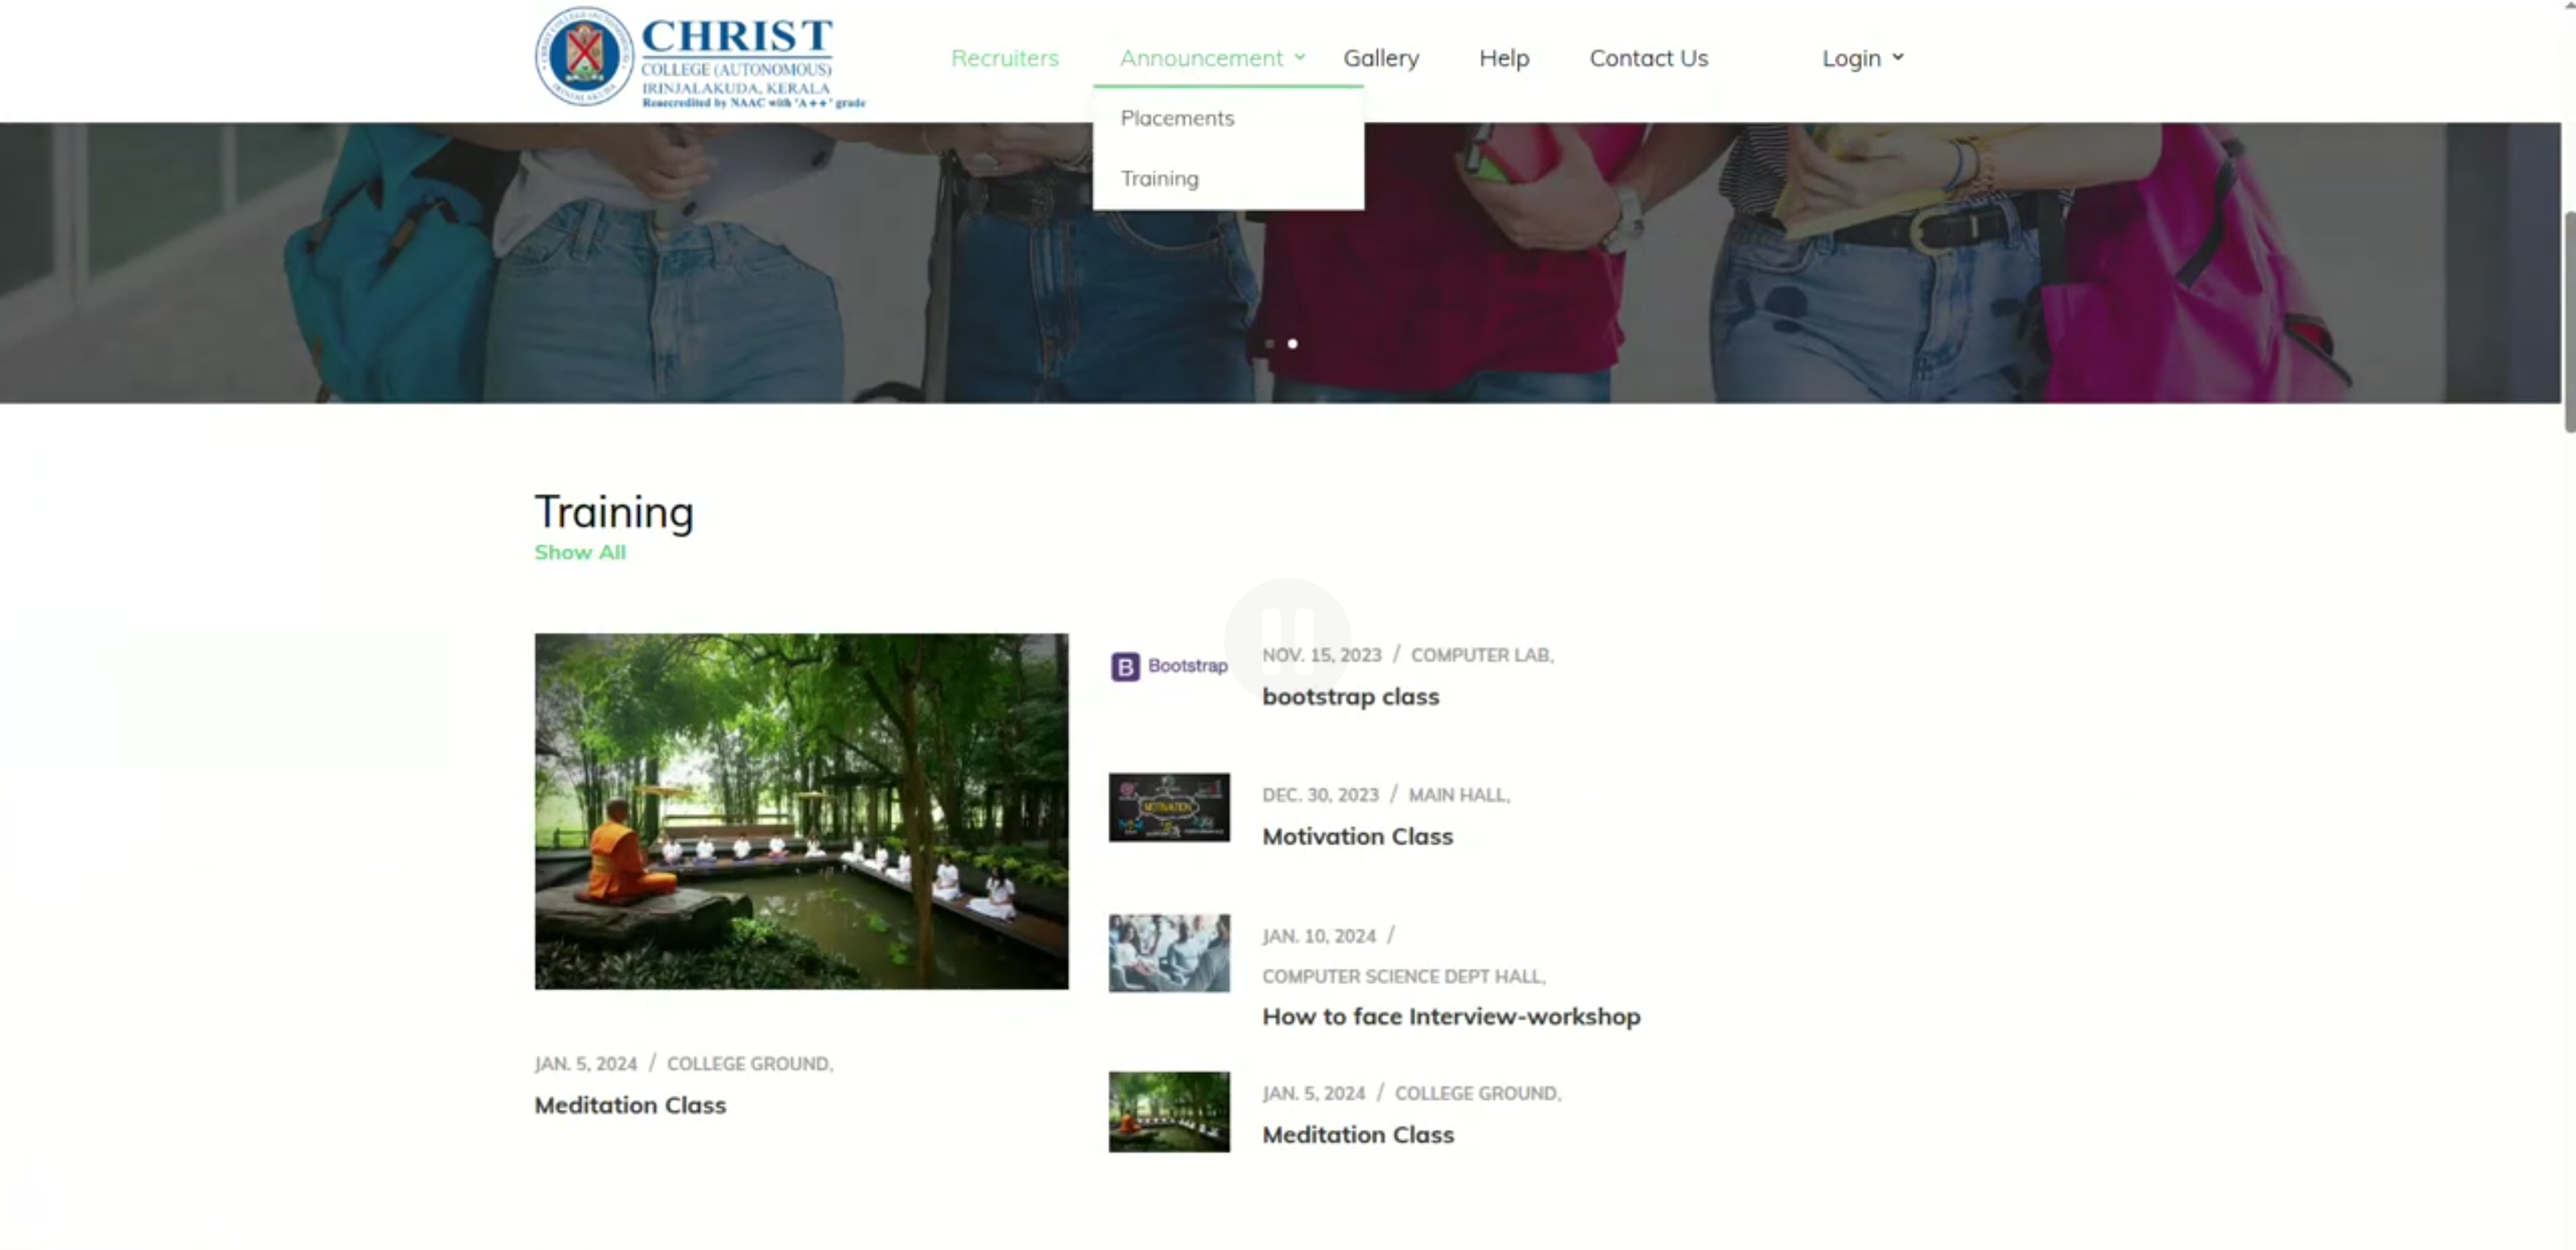The height and width of the screenshot is (1250, 2576).
Task: Click the 'COMPUTER LAB,' venue text
Action: [1481, 655]
